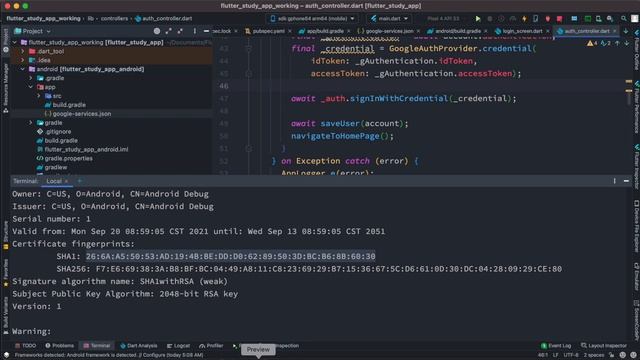Hide the Project panel with minus icon
Screen dimensions: 640x360
click(x=207, y=31)
